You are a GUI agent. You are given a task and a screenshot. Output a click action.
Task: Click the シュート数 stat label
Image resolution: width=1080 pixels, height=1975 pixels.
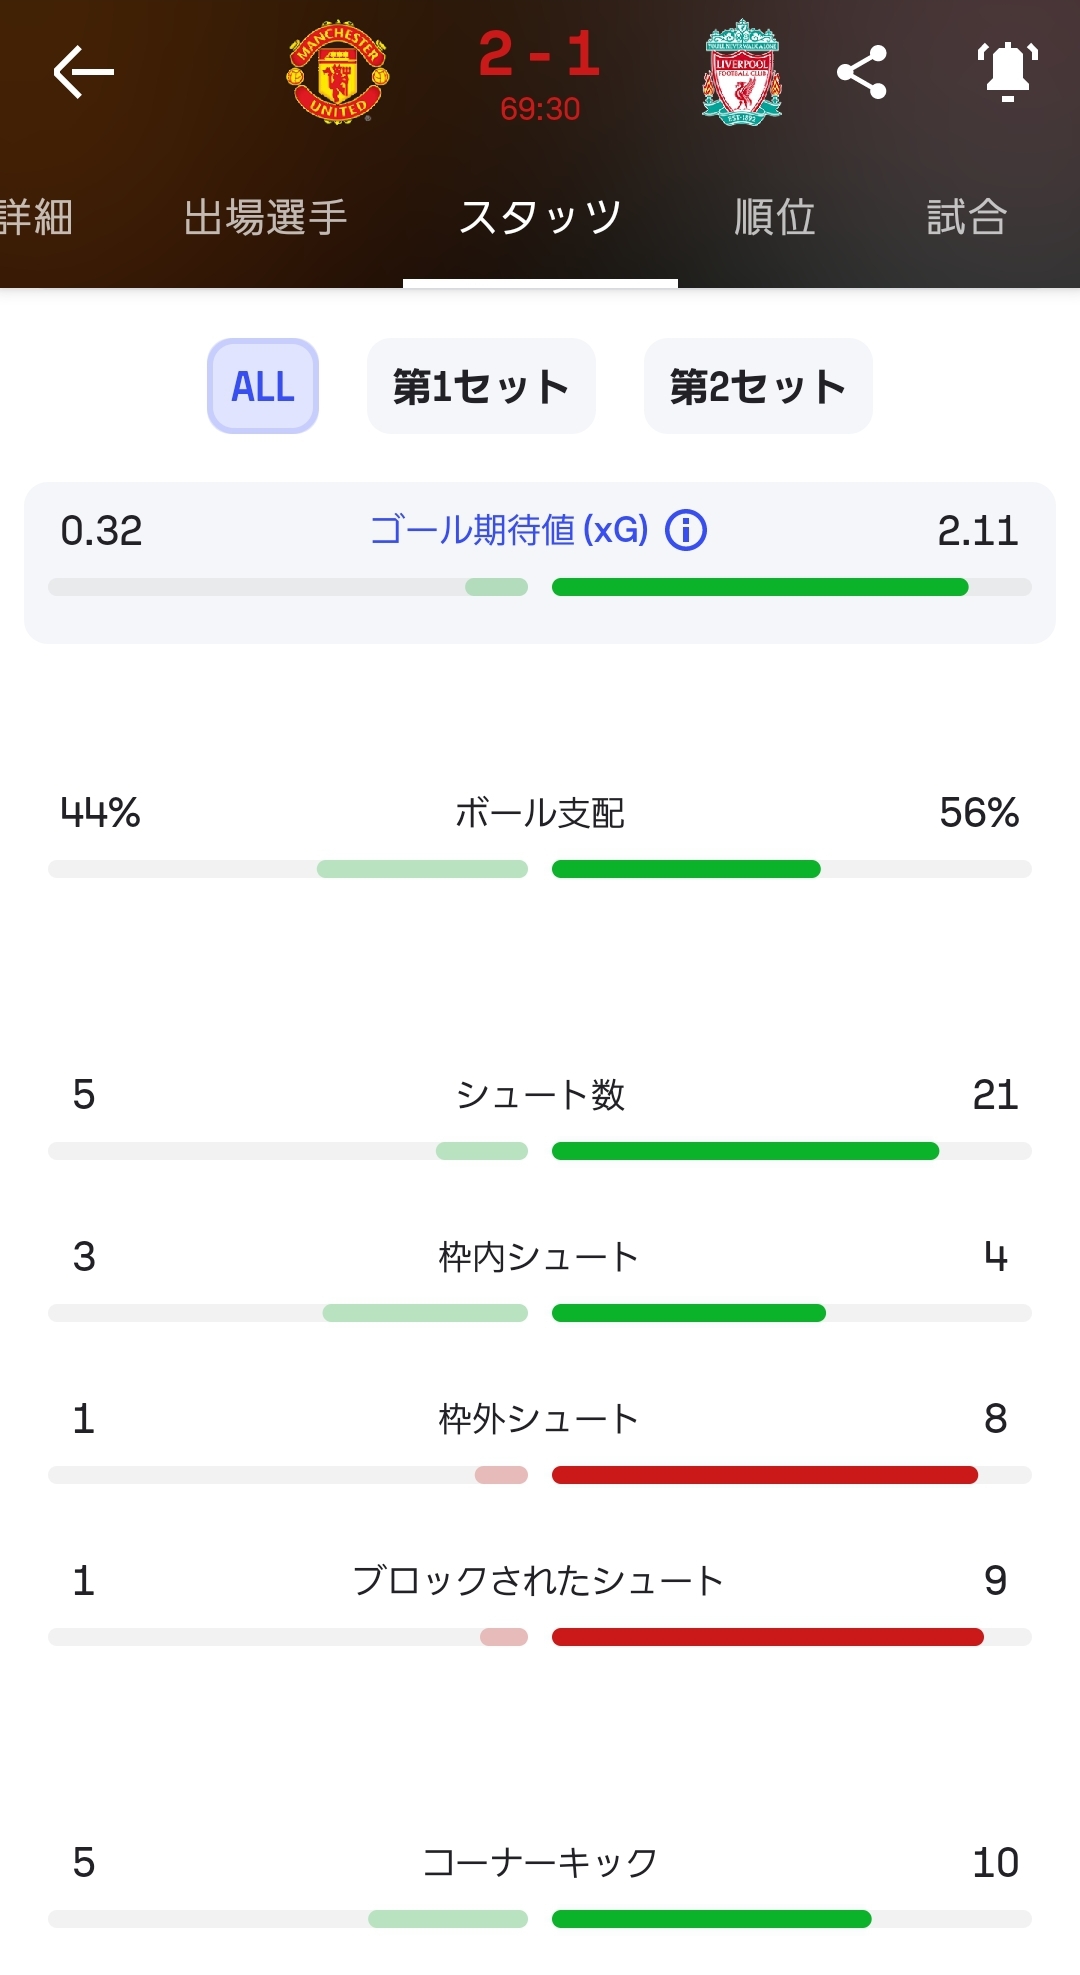click(x=540, y=1095)
